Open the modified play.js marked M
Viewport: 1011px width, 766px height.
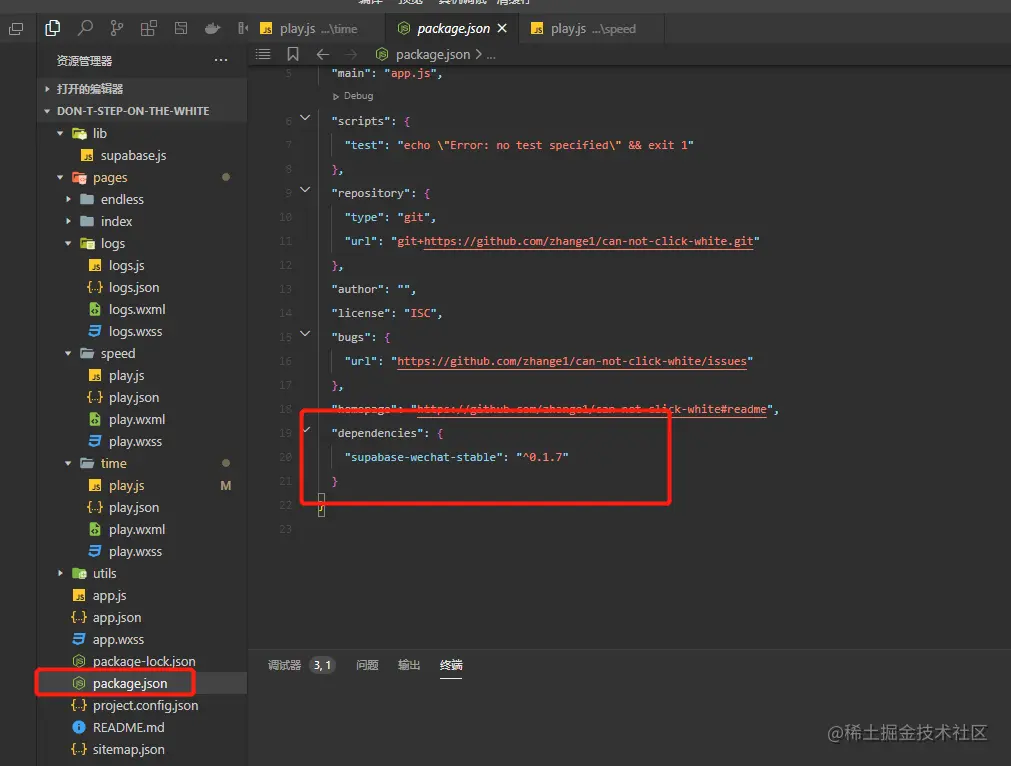coord(126,486)
